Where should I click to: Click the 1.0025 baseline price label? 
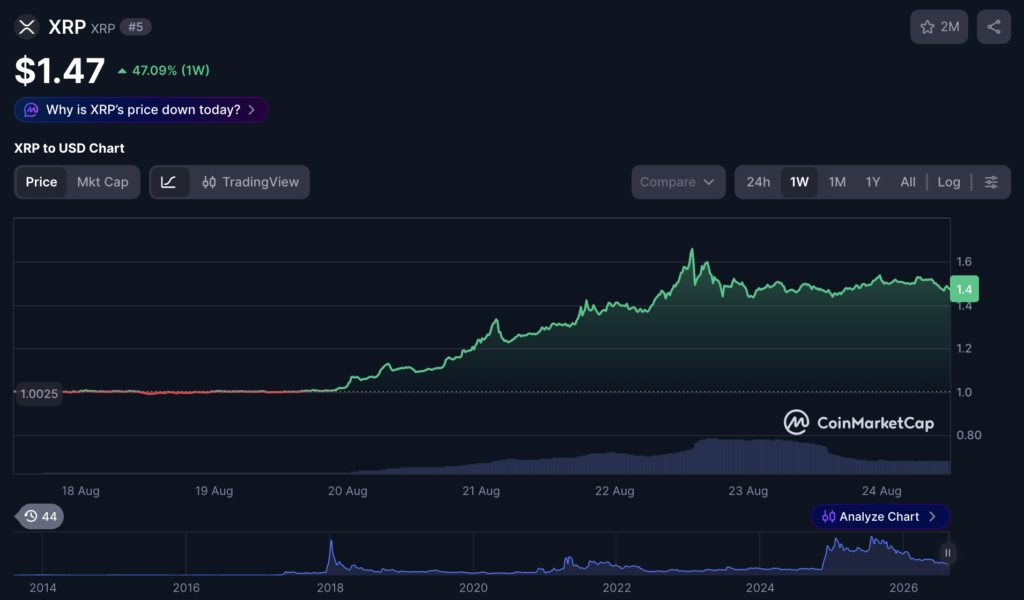point(39,394)
